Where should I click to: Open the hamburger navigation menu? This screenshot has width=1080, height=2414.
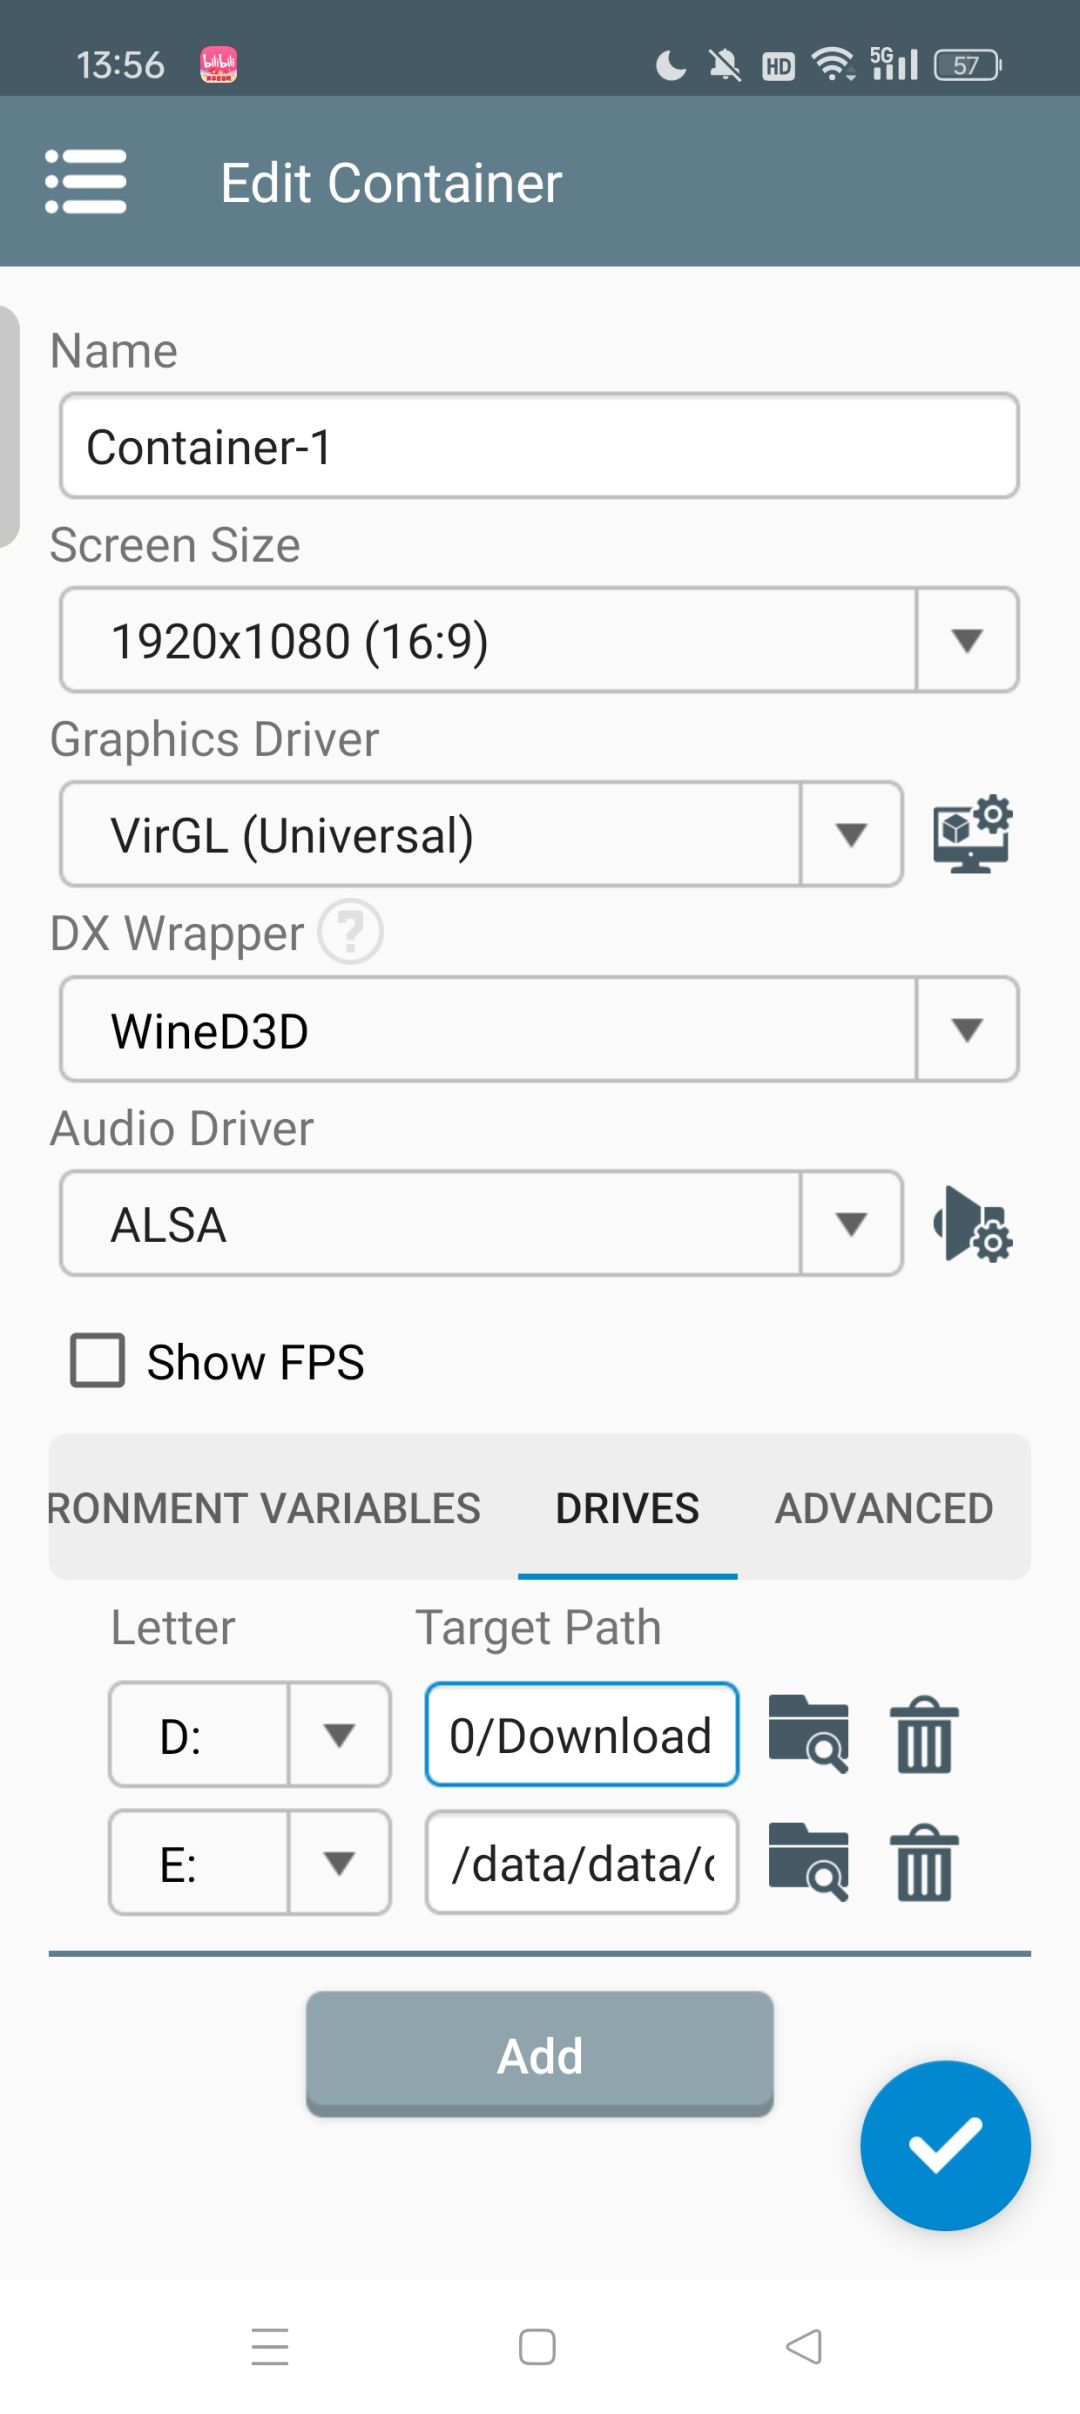[x=86, y=182]
